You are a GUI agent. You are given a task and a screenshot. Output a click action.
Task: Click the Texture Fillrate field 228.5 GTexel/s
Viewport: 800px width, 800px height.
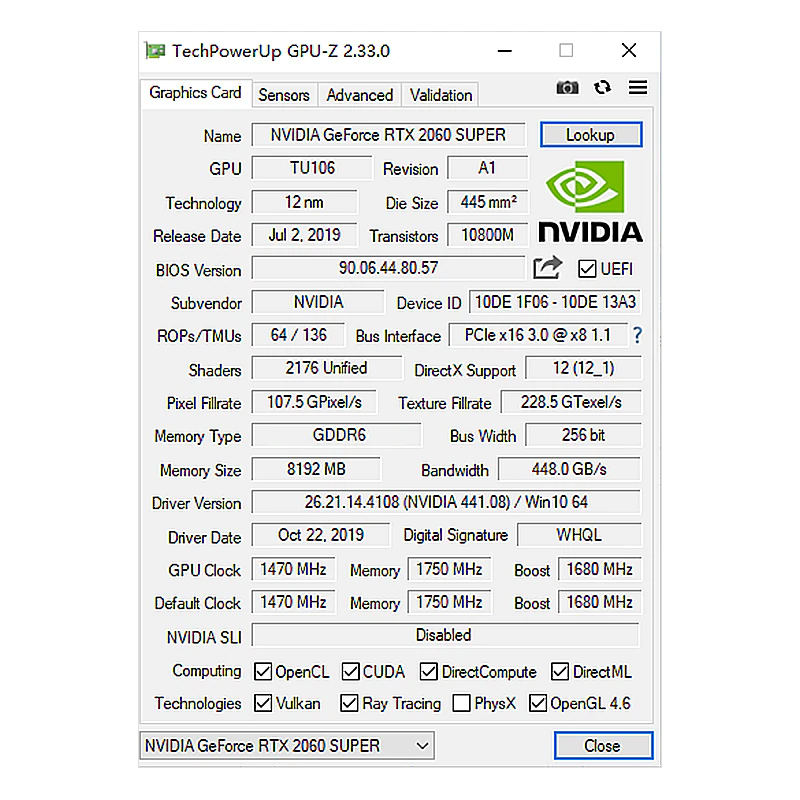571,402
